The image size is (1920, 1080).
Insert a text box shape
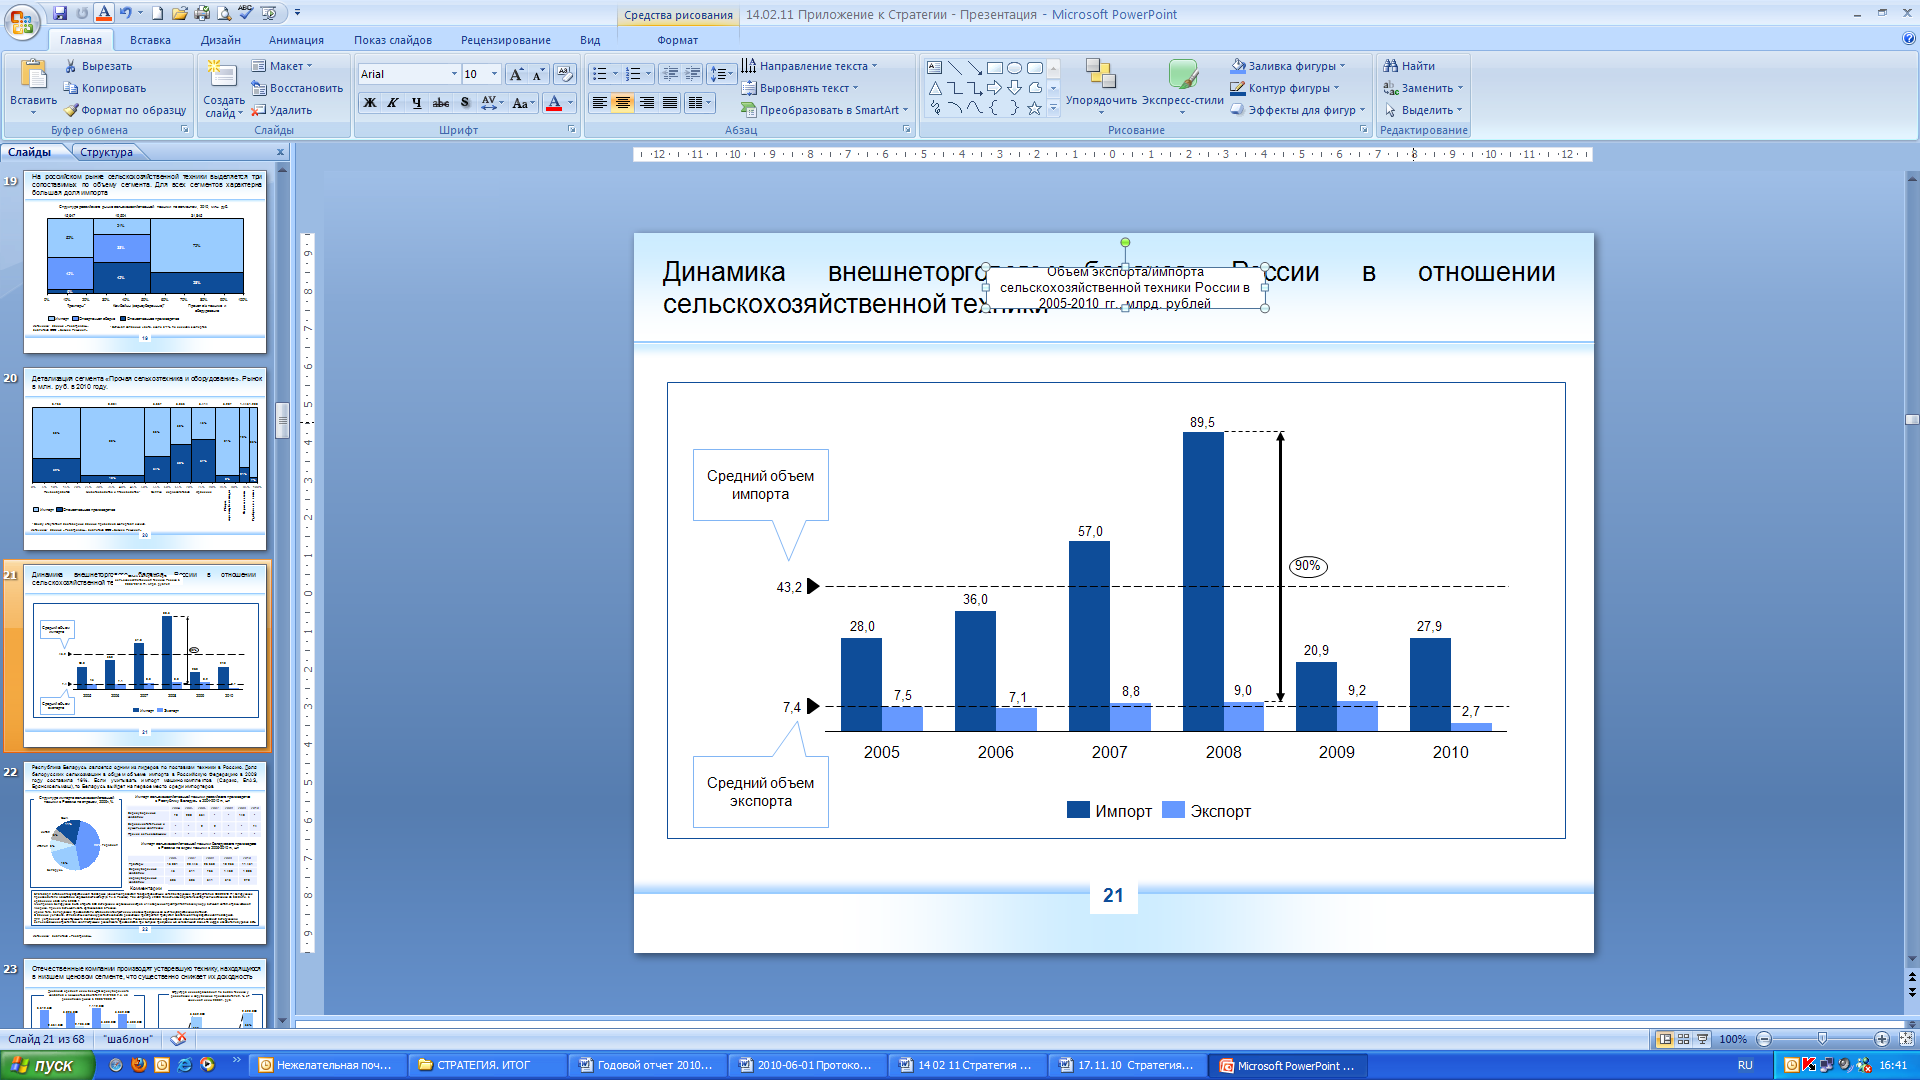click(934, 68)
